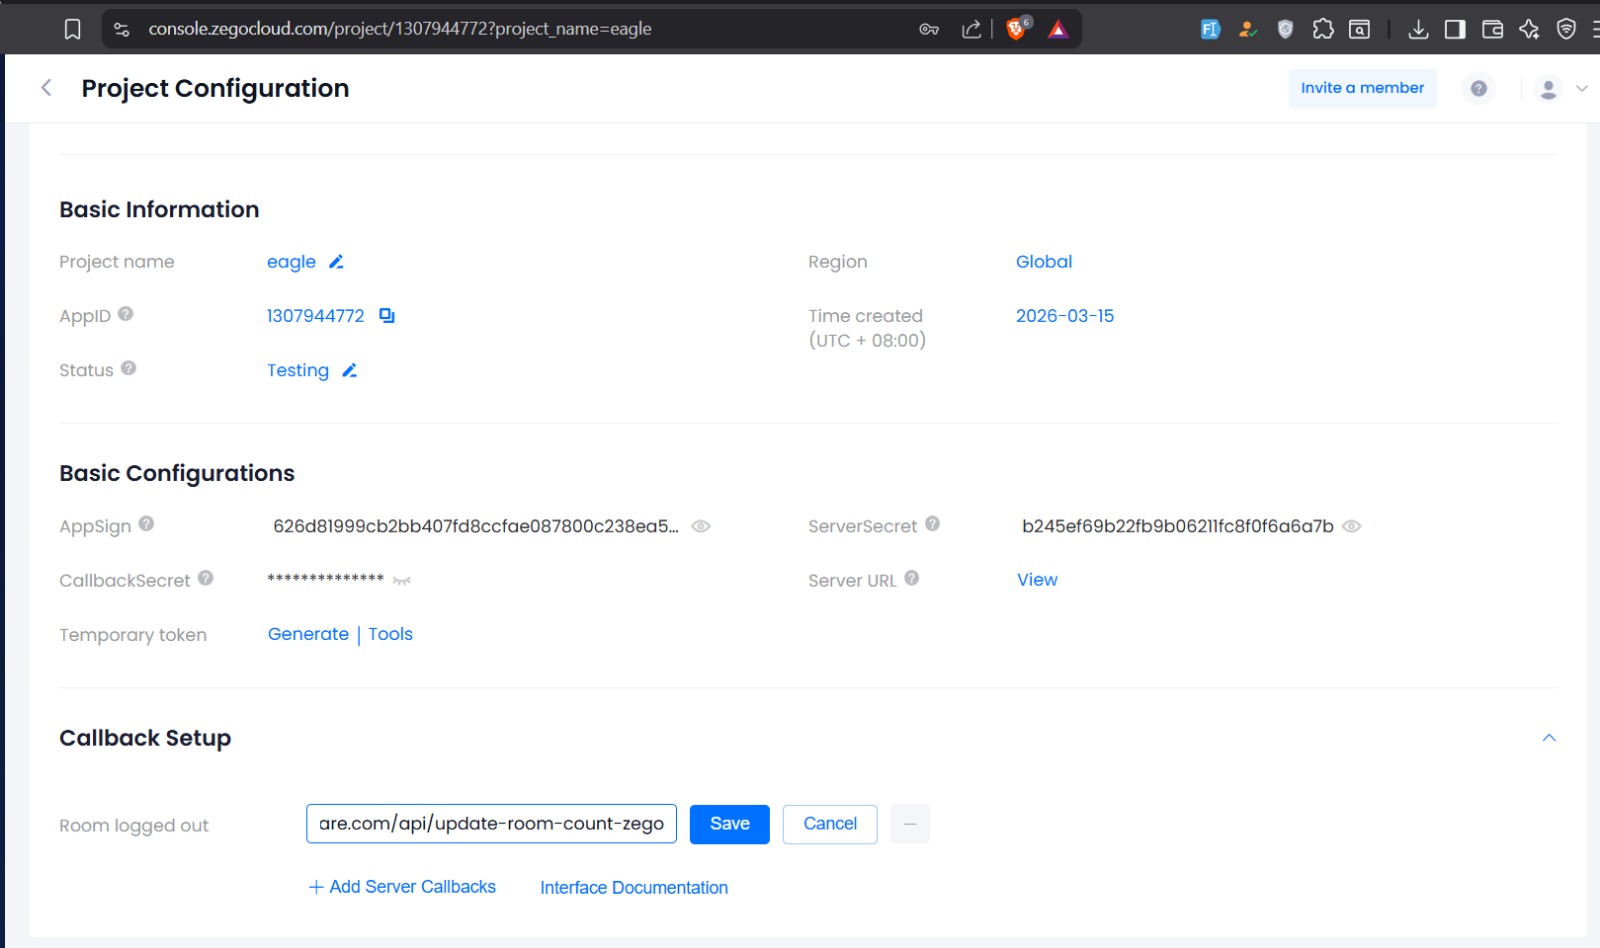Show the AppID help tooltip
This screenshot has width=1600, height=948.
point(125,314)
